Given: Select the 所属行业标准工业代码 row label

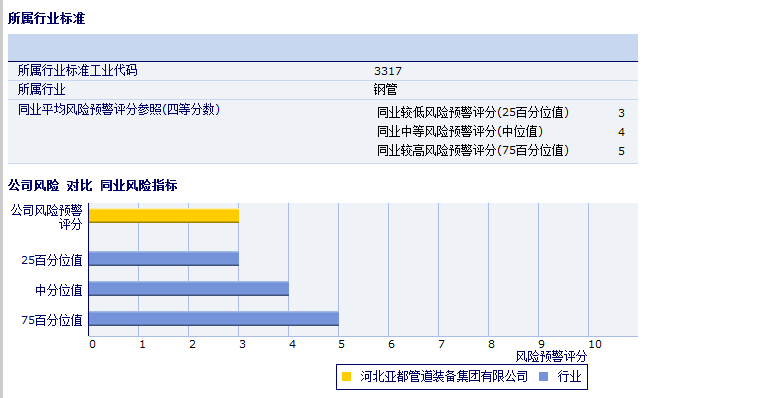Looking at the screenshot, I should point(78,70).
